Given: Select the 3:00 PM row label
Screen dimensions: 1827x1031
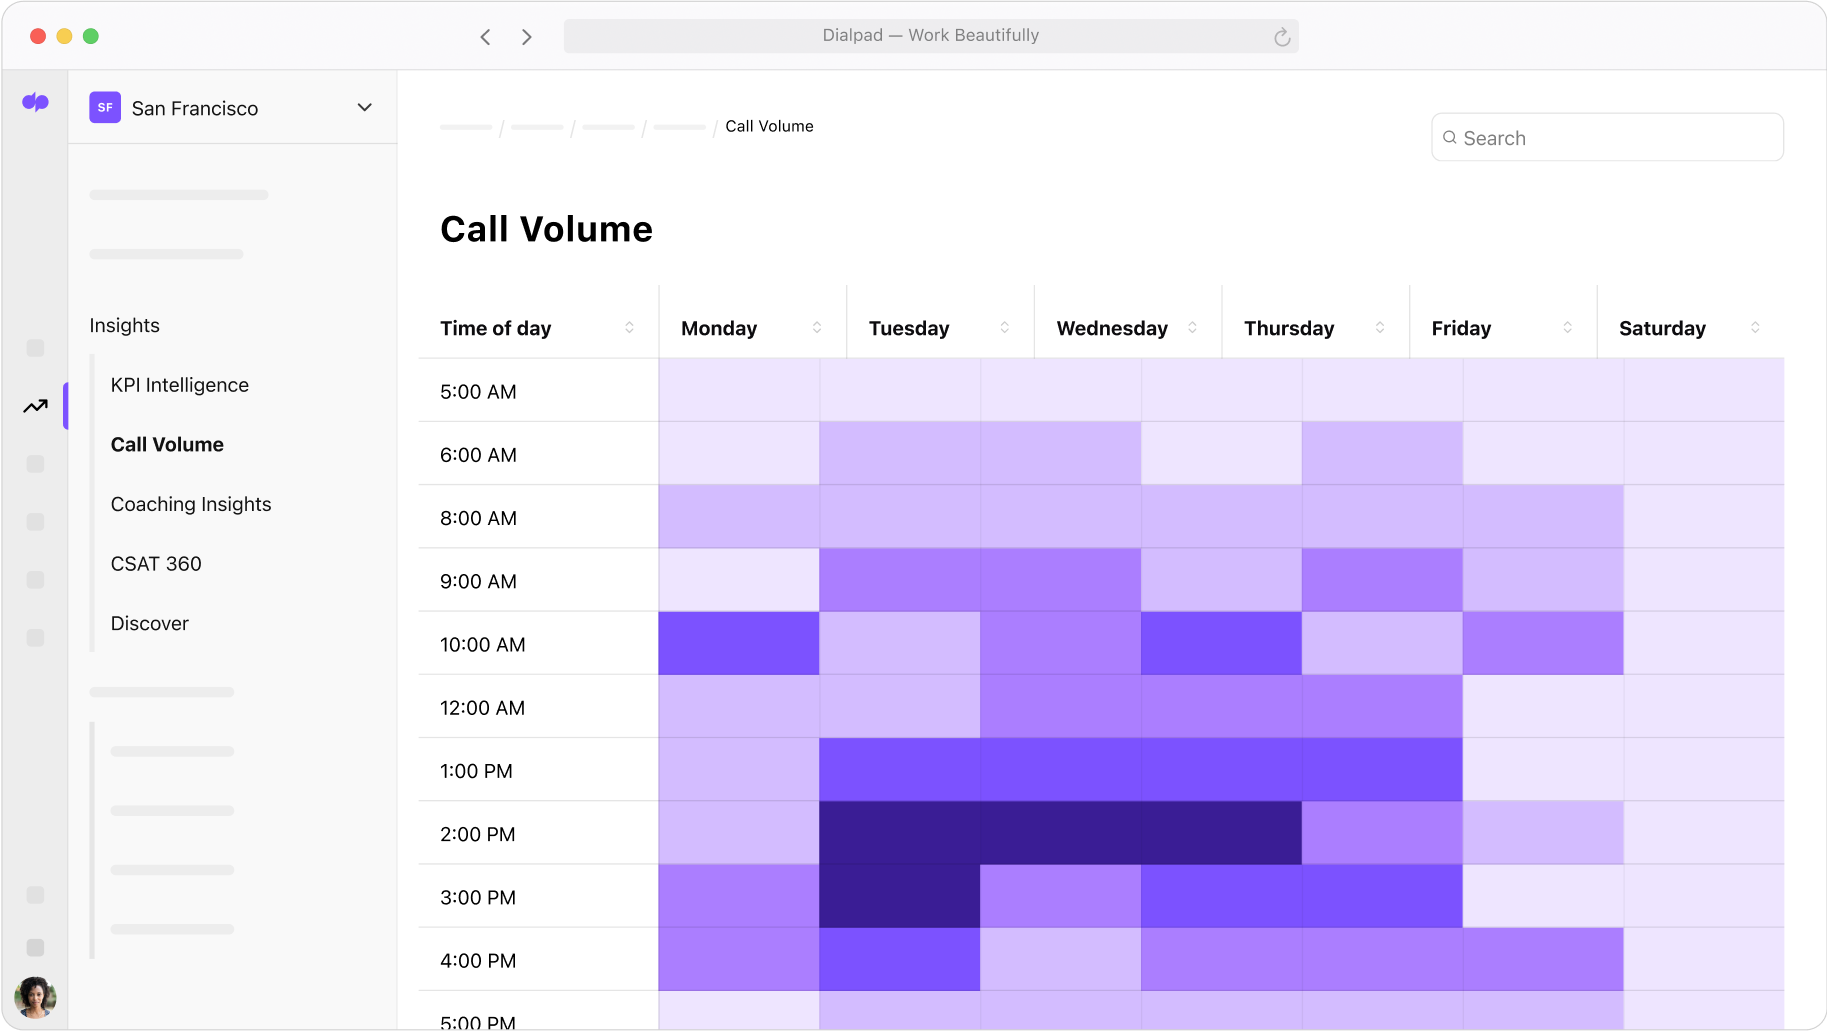Looking at the screenshot, I should coord(478,897).
